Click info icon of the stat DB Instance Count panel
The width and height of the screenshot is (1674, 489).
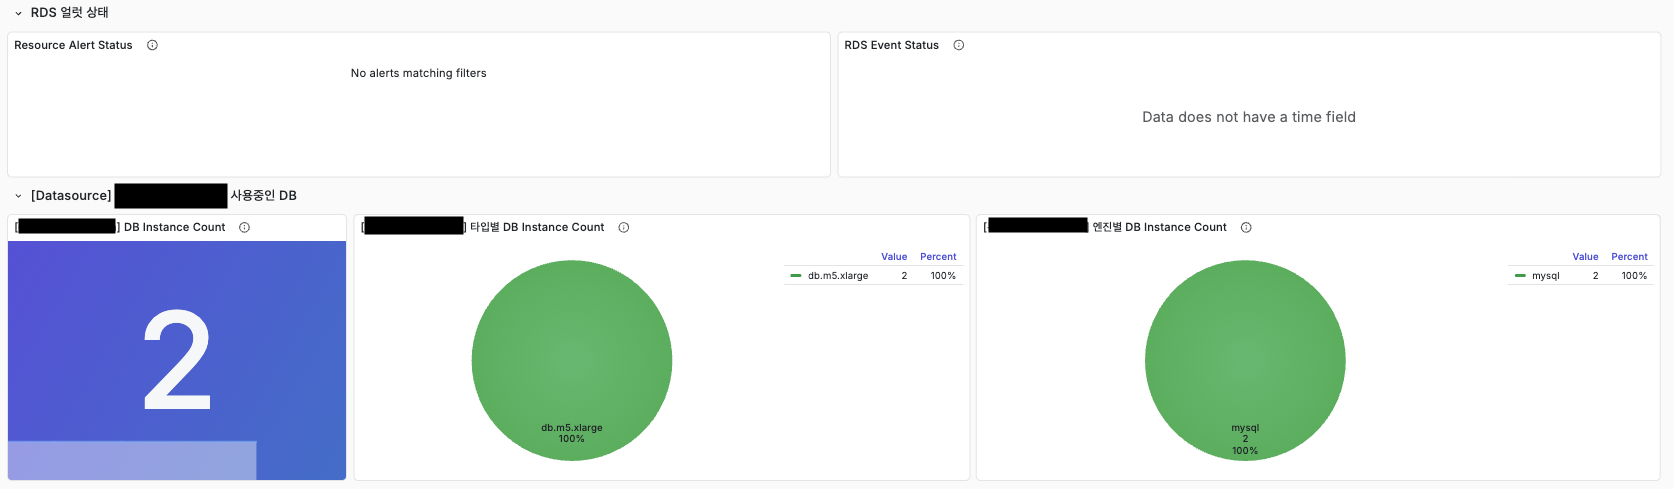coord(244,227)
